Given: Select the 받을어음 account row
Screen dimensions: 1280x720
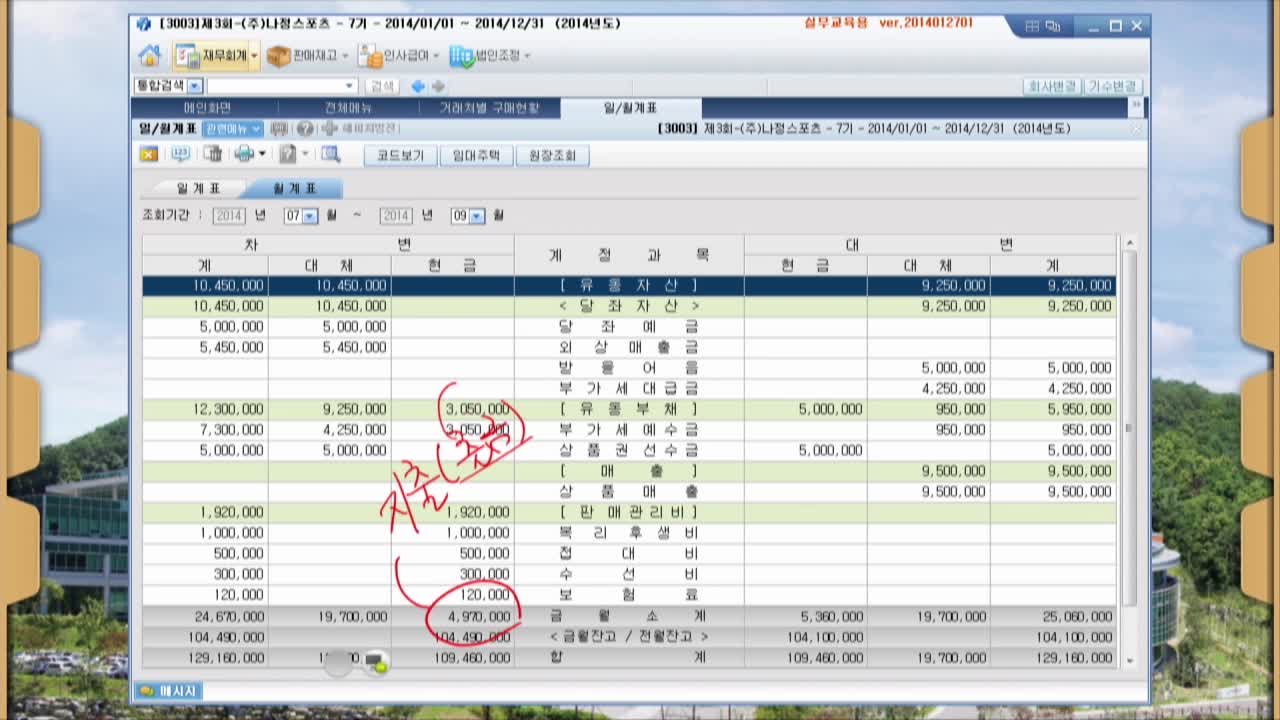Looking at the screenshot, I should pos(628,368).
